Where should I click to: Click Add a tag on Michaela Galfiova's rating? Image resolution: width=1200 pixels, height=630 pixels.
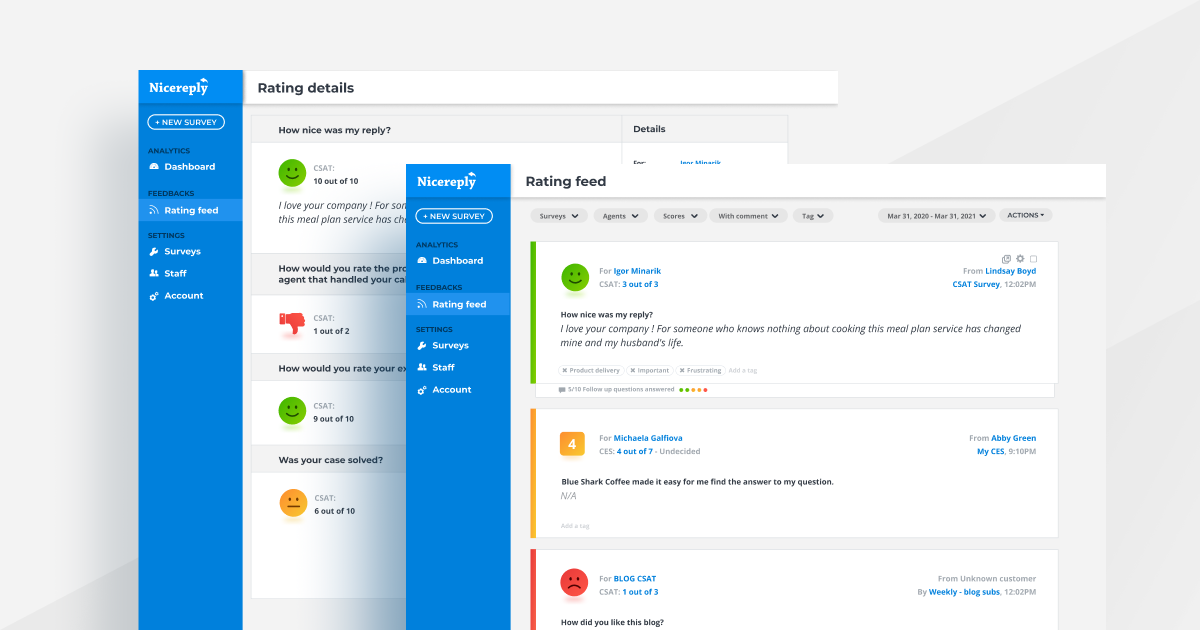575,526
